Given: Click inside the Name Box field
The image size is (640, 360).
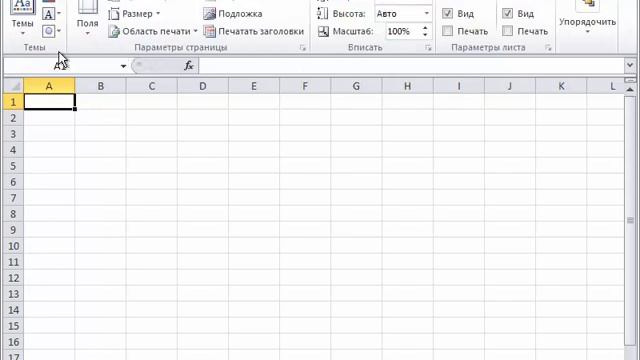Looking at the screenshot, I should (61, 66).
